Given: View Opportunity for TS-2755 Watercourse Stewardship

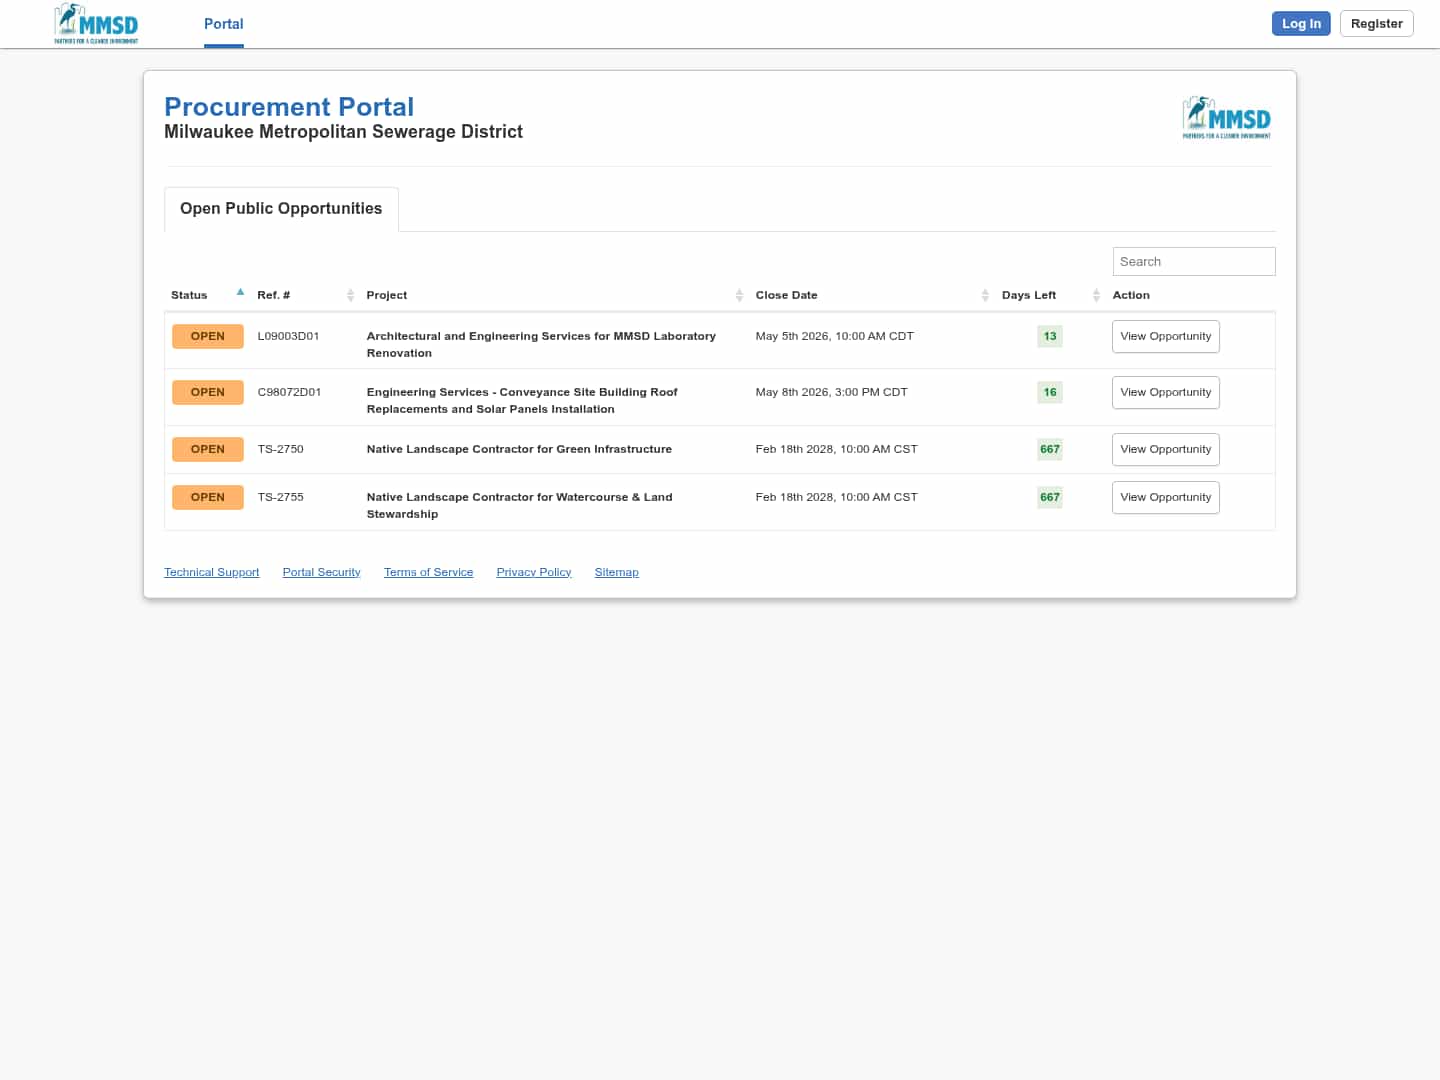Looking at the screenshot, I should [x=1165, y=498].
